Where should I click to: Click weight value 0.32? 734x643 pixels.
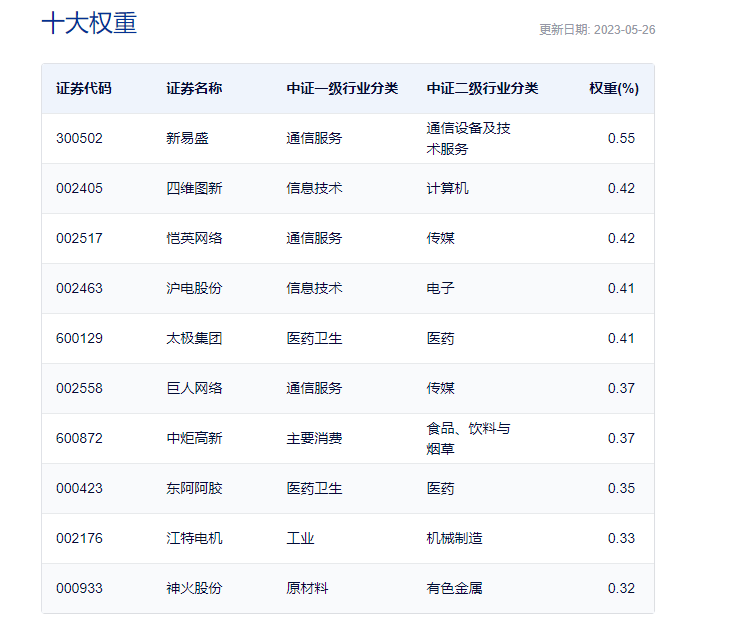[x=621, y=589]
